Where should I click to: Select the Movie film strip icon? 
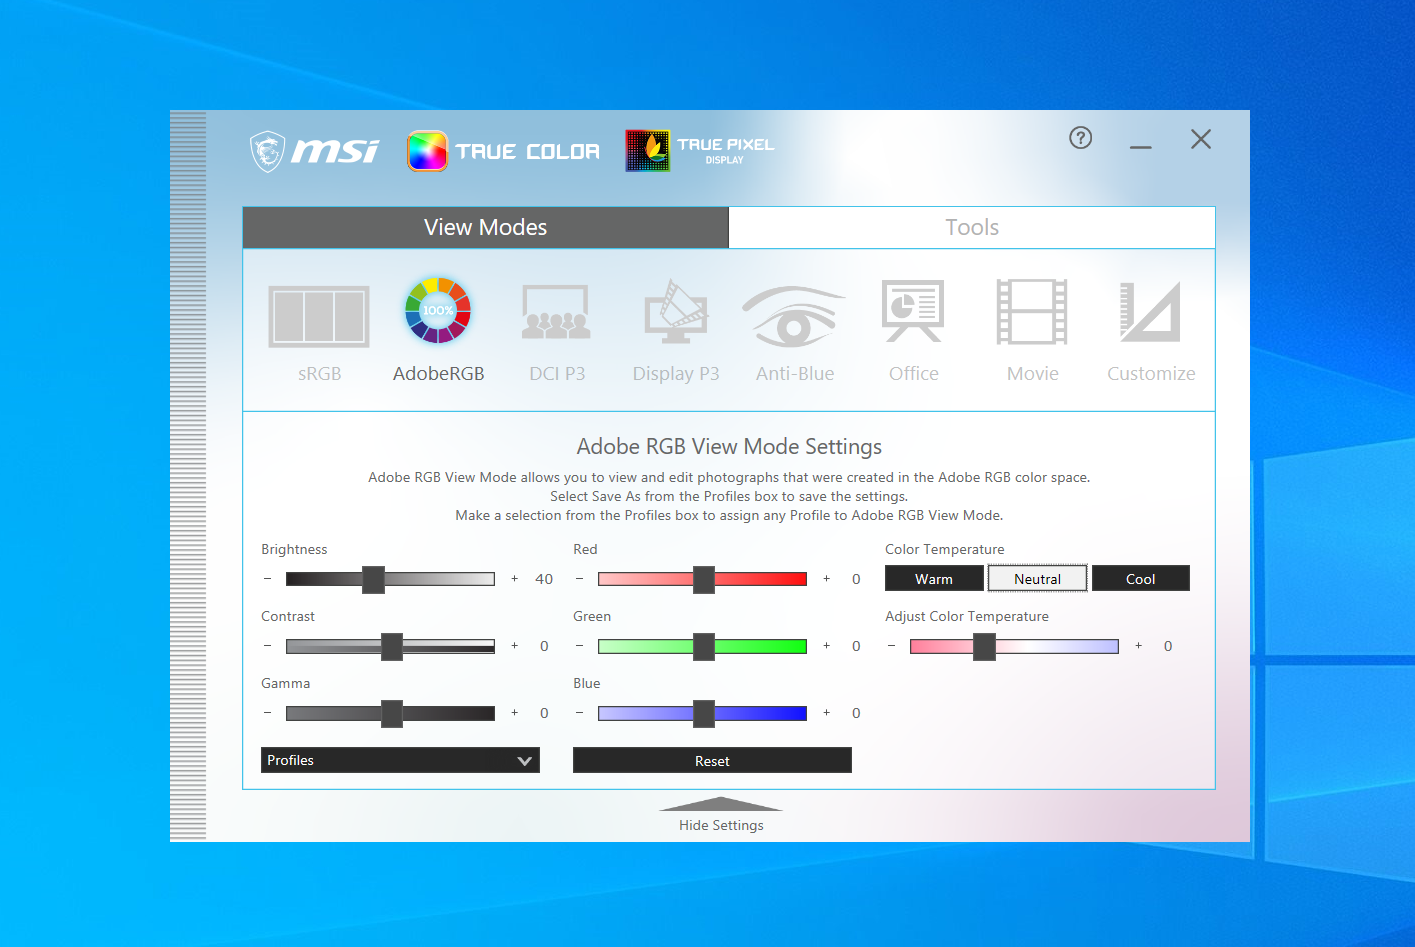(x=1032, y=312)
